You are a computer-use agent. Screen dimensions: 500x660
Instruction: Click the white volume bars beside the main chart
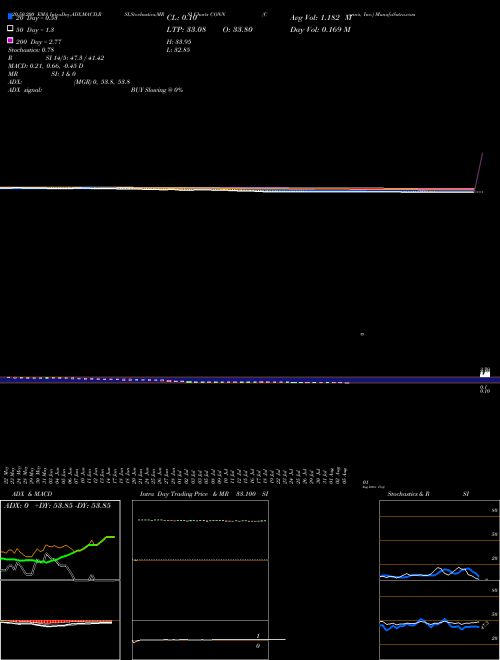(485, 372)
